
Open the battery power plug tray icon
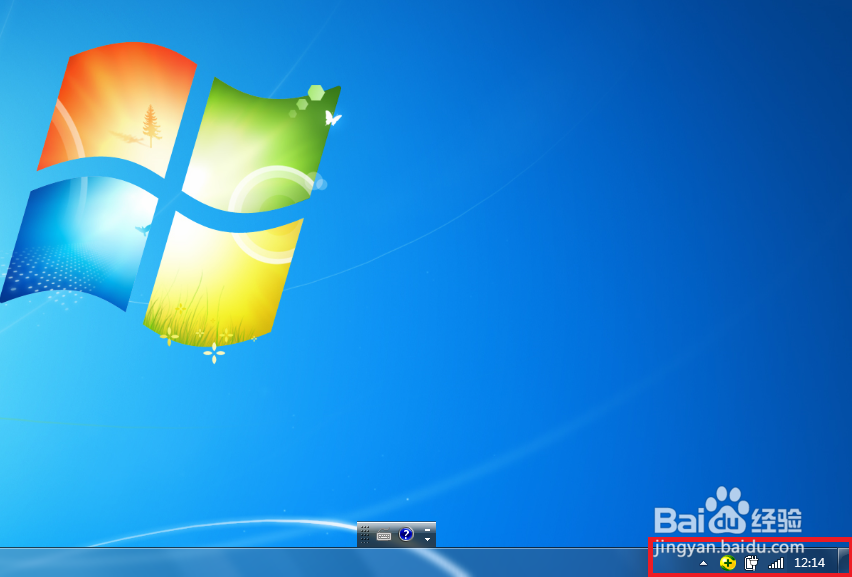click(751, 563)
